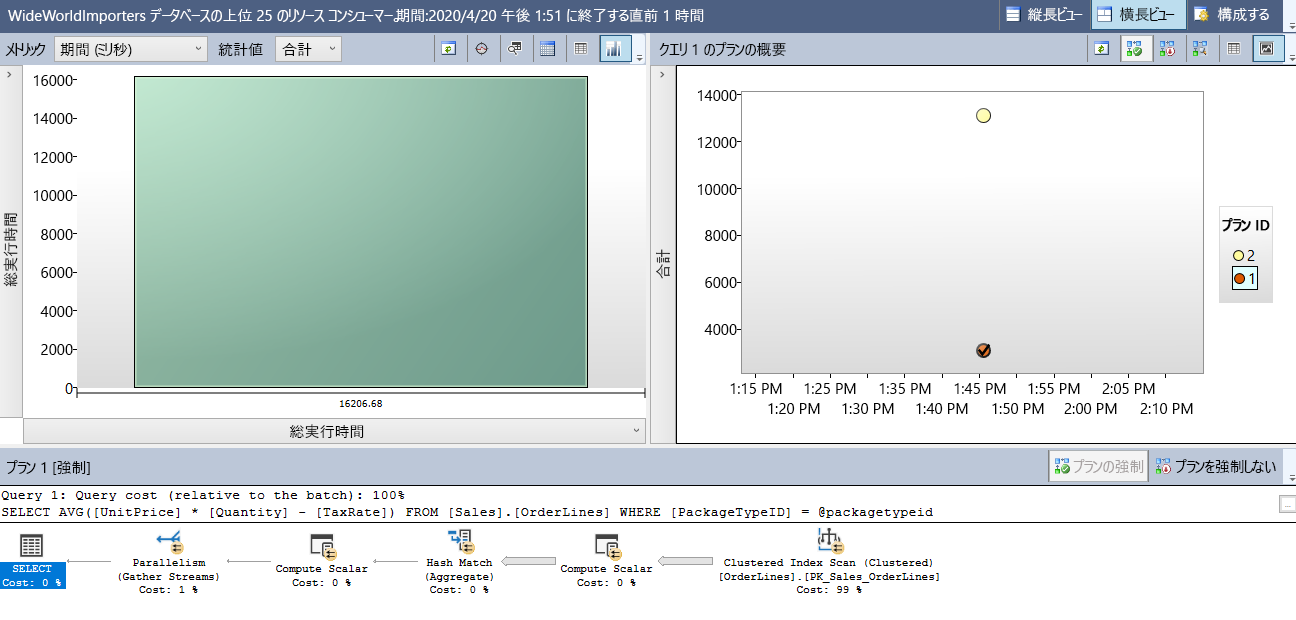Open the 総実行時間 x-axis dropdown

[x=334, y=431]
